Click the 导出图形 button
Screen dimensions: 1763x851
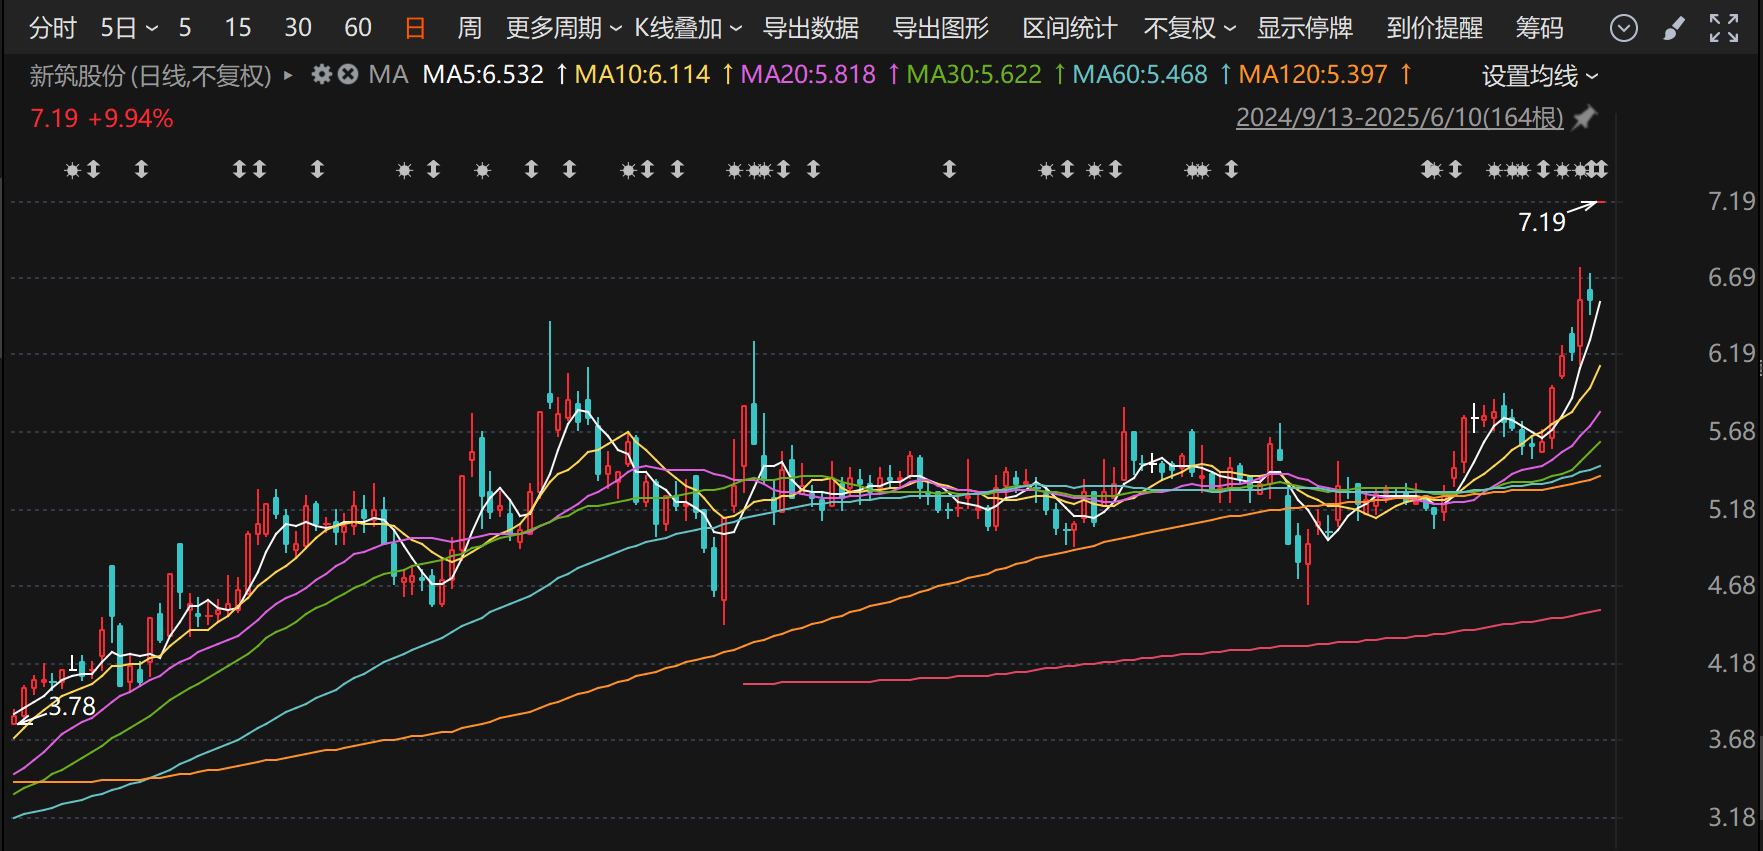click(941, 28)
